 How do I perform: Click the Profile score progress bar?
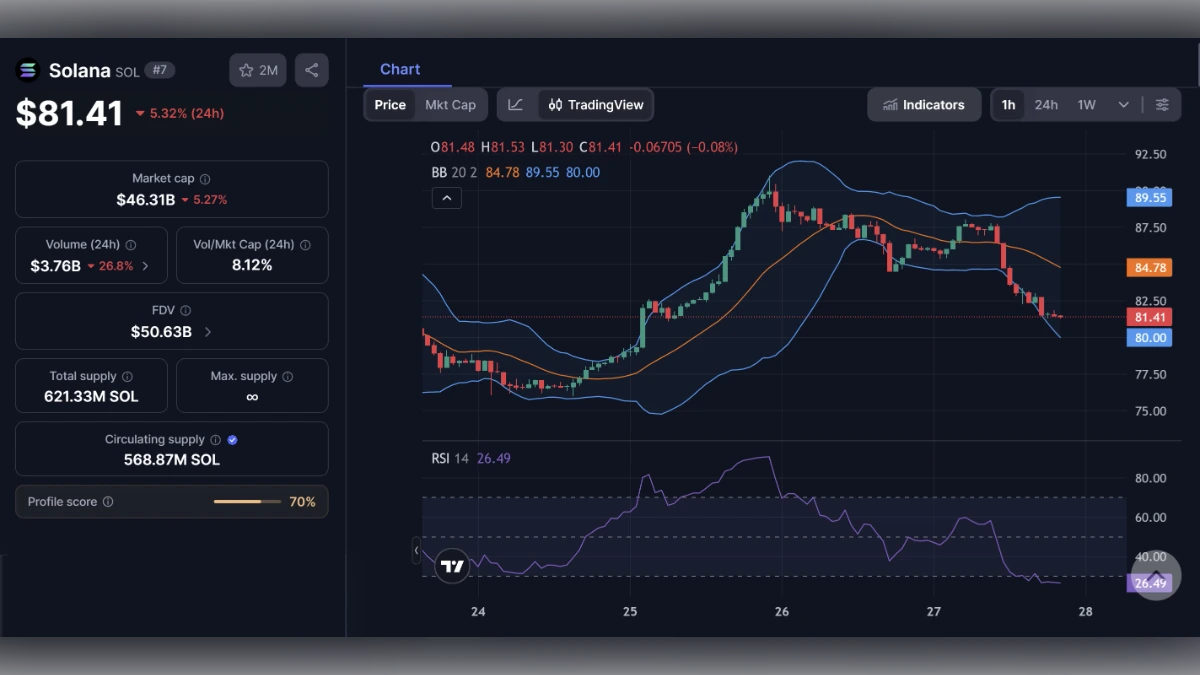point(247,501)
